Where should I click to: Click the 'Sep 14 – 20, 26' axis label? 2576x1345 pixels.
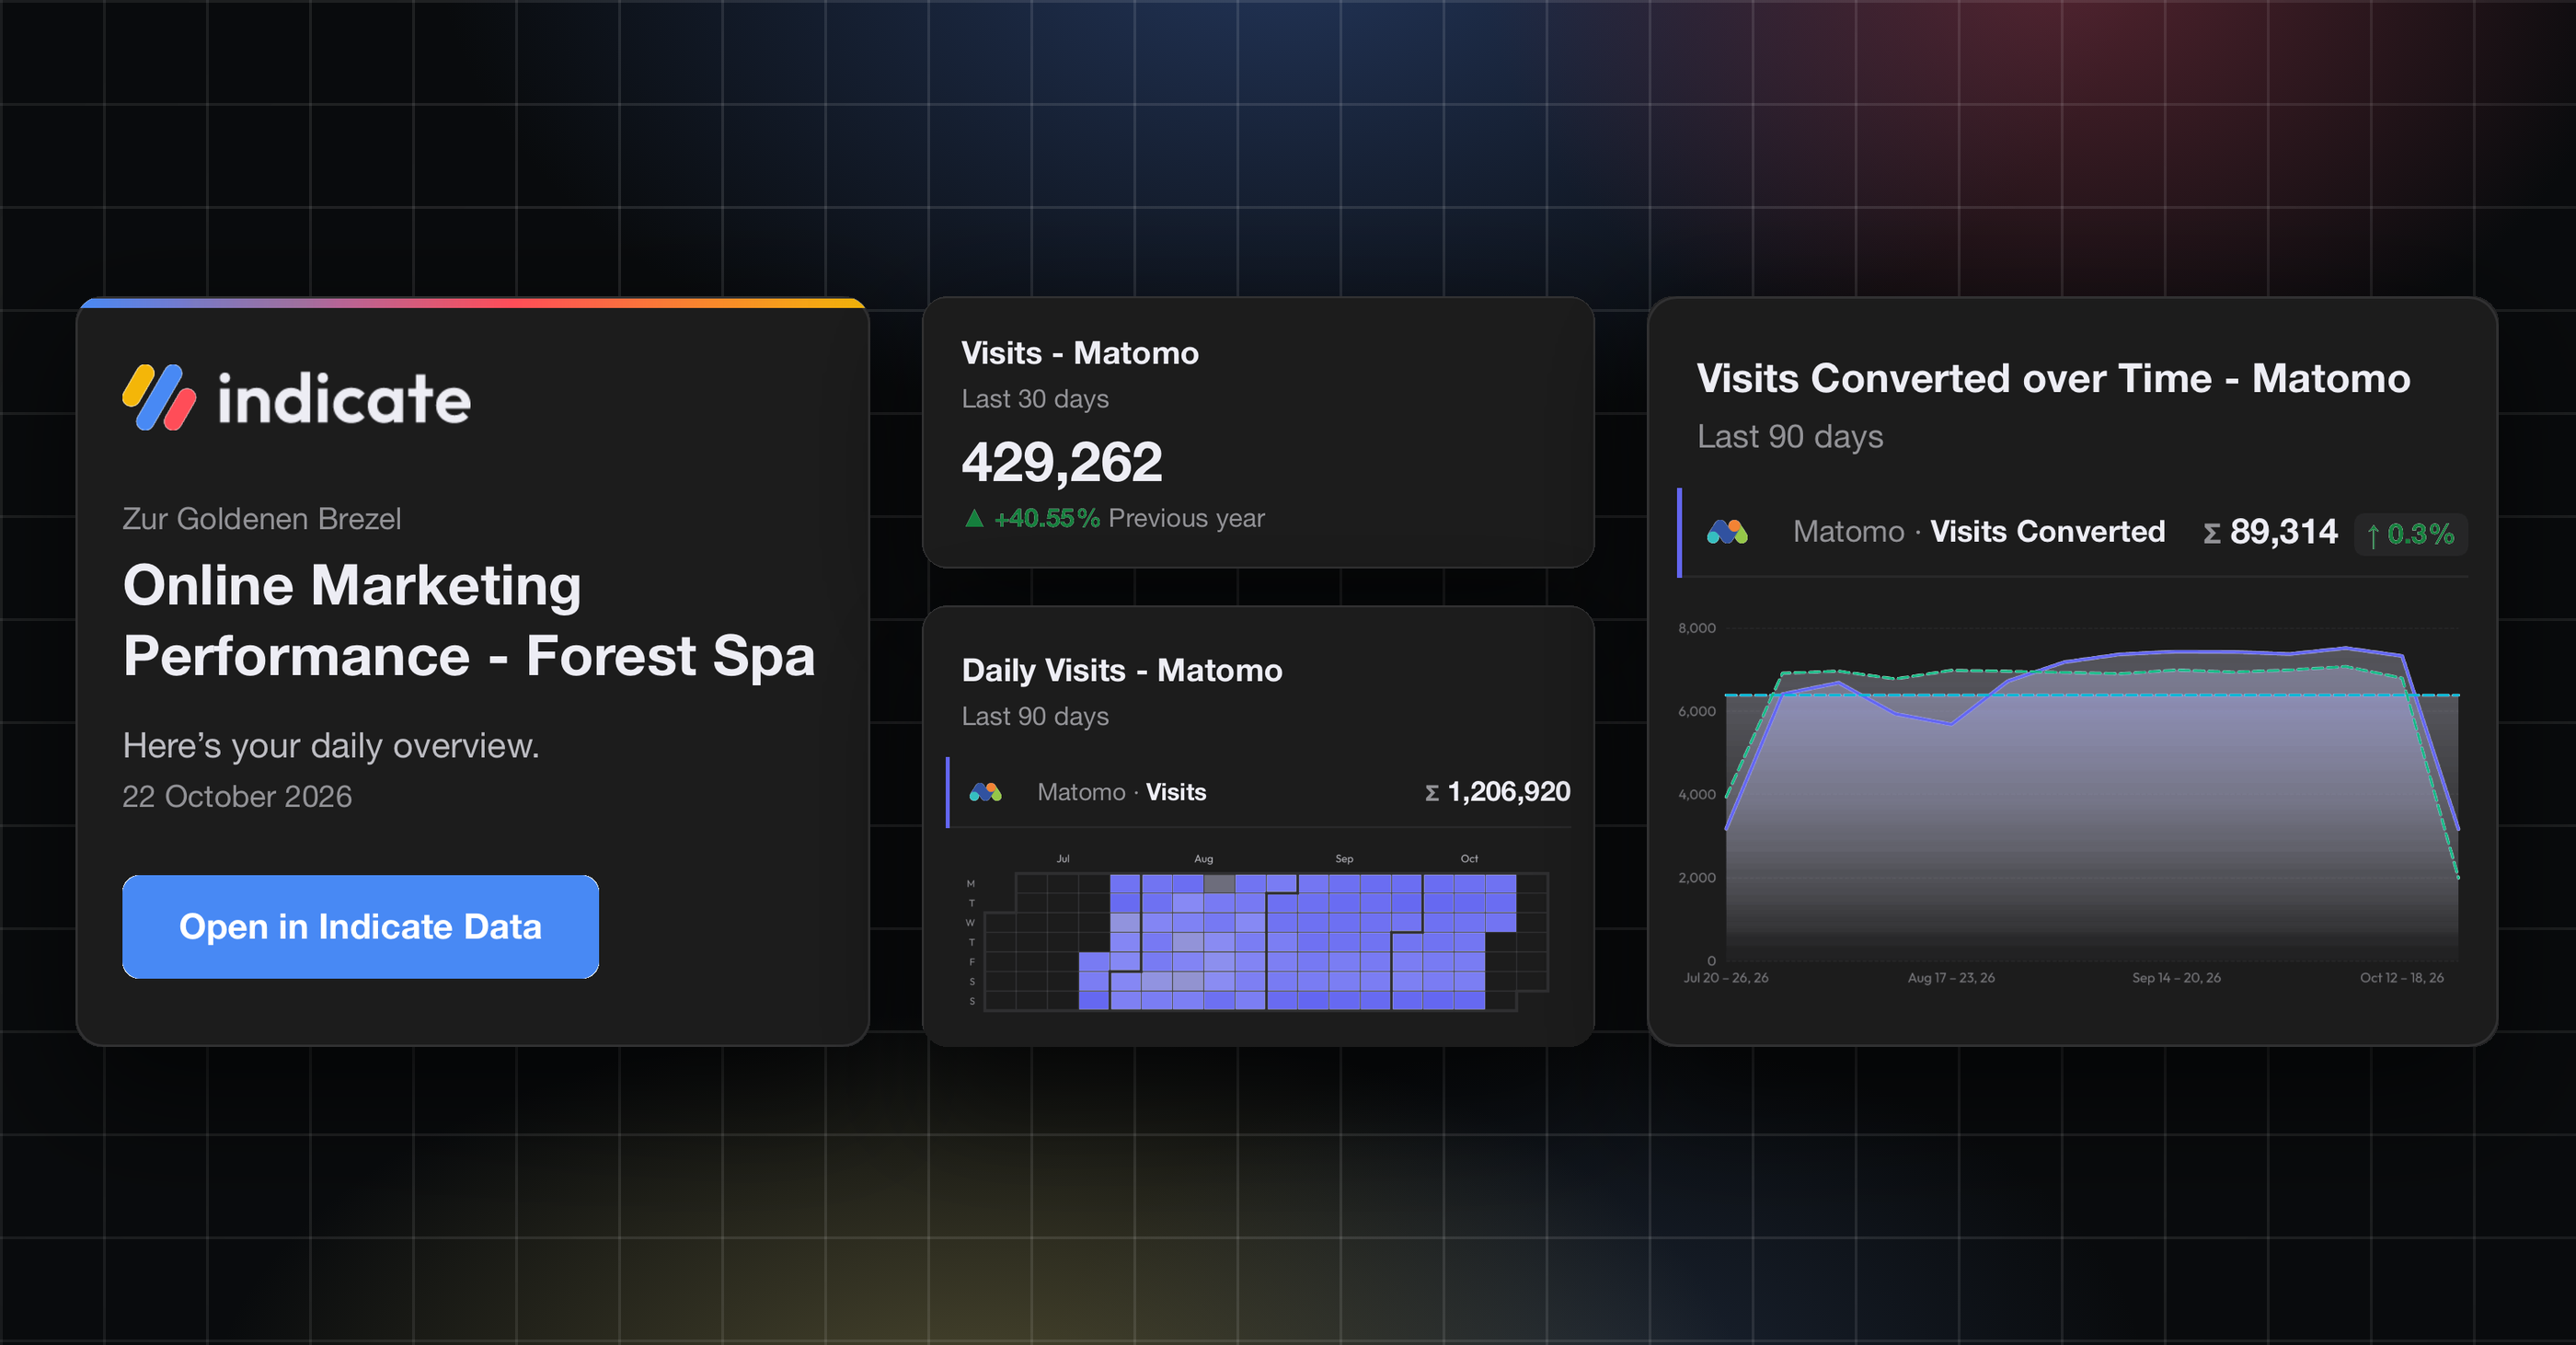coord(2176,978)
